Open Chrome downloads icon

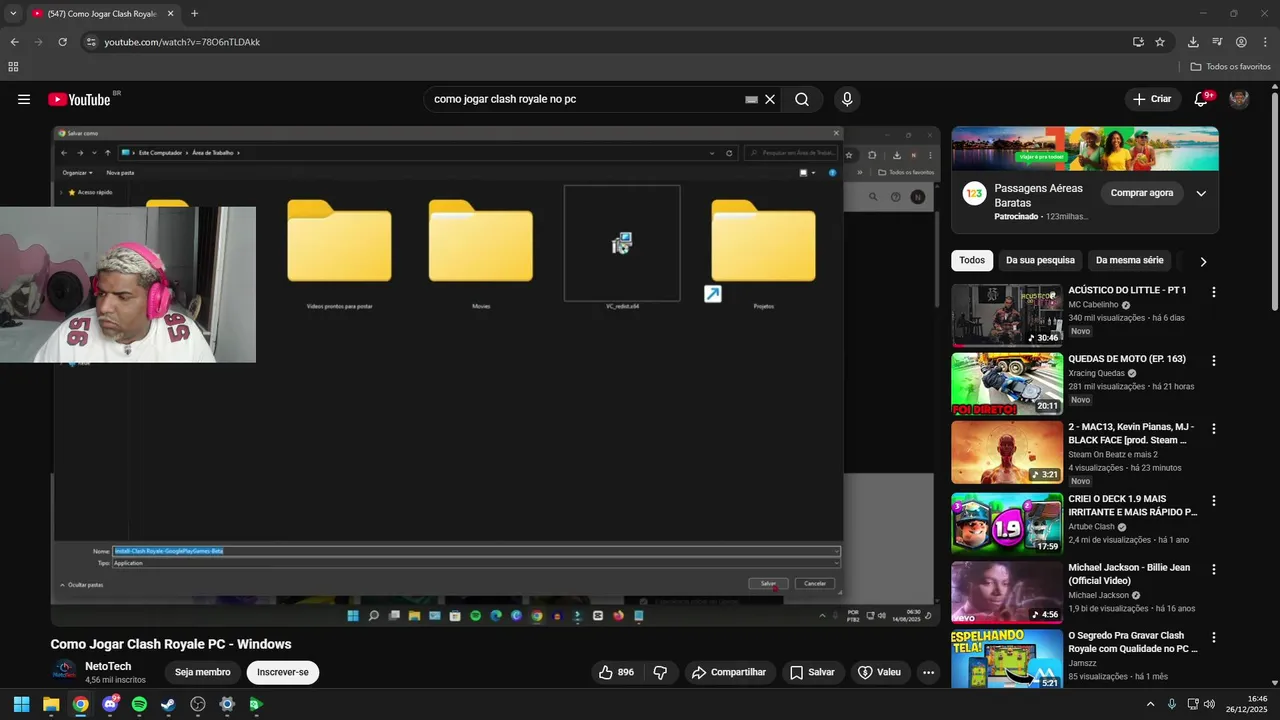[x=1193, y=42]
